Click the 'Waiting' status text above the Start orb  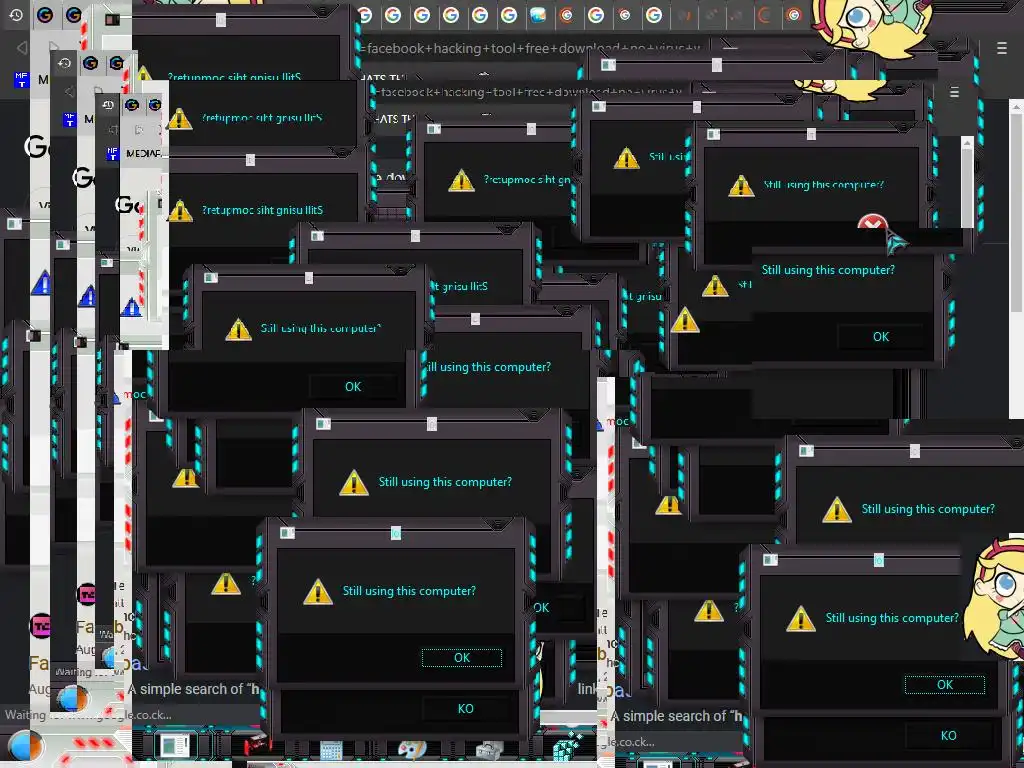pos(25,714)
